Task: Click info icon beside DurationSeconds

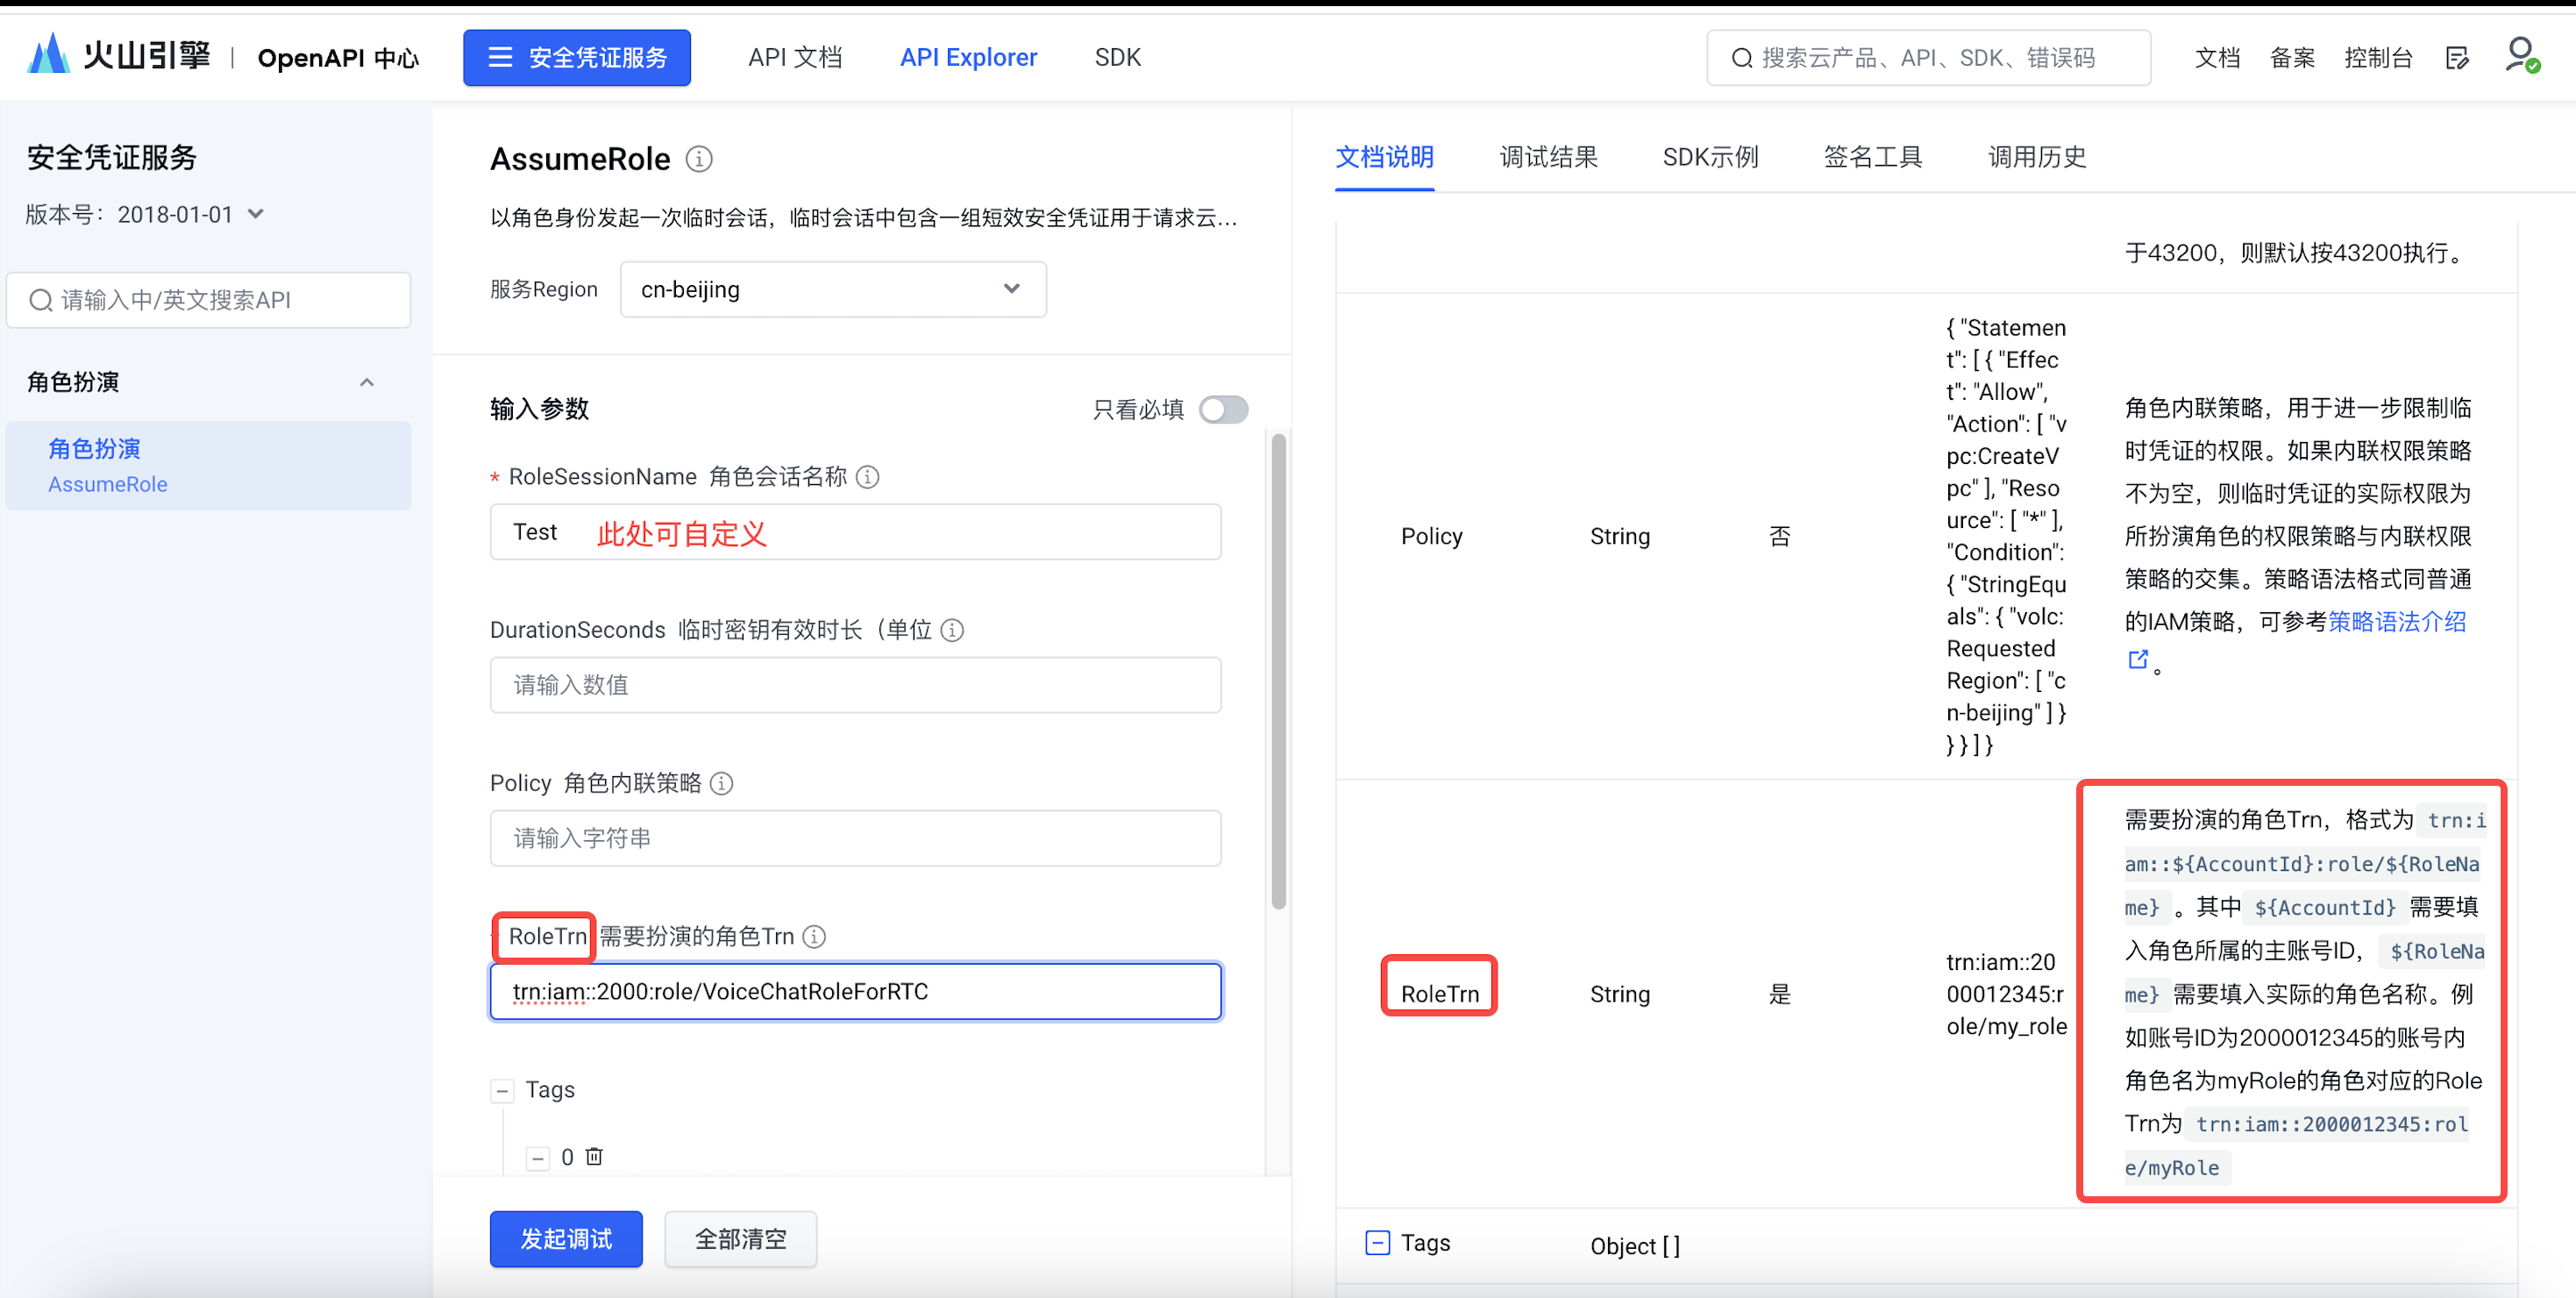Action: 953,630
